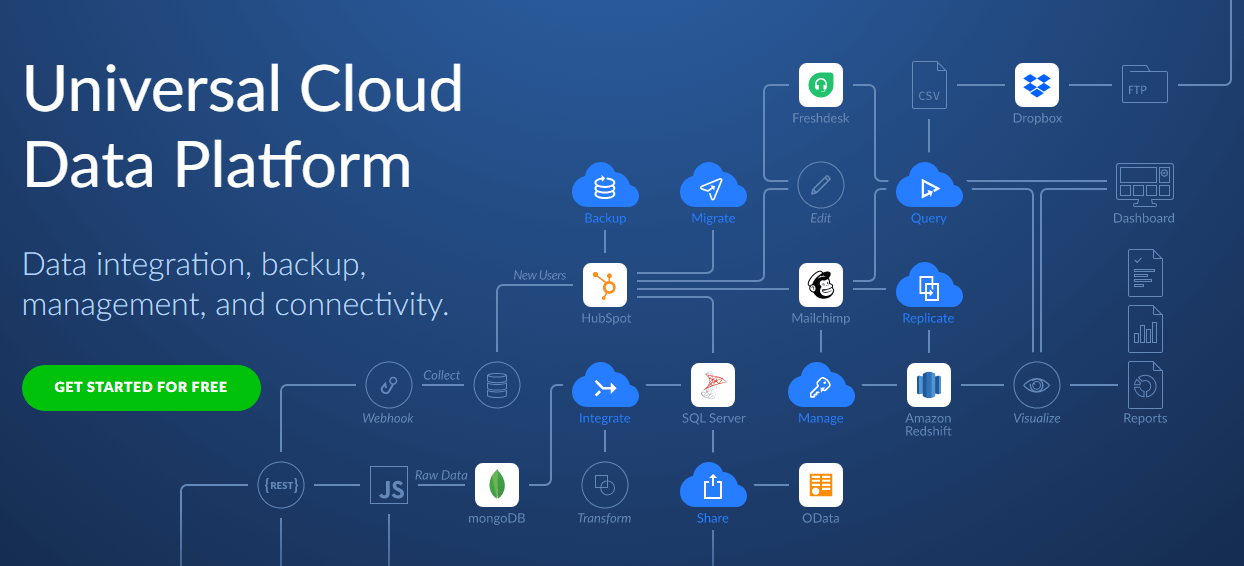Click the "OData" label text
The height and width of the screenshot is (566, 1244).
point(821,518)
